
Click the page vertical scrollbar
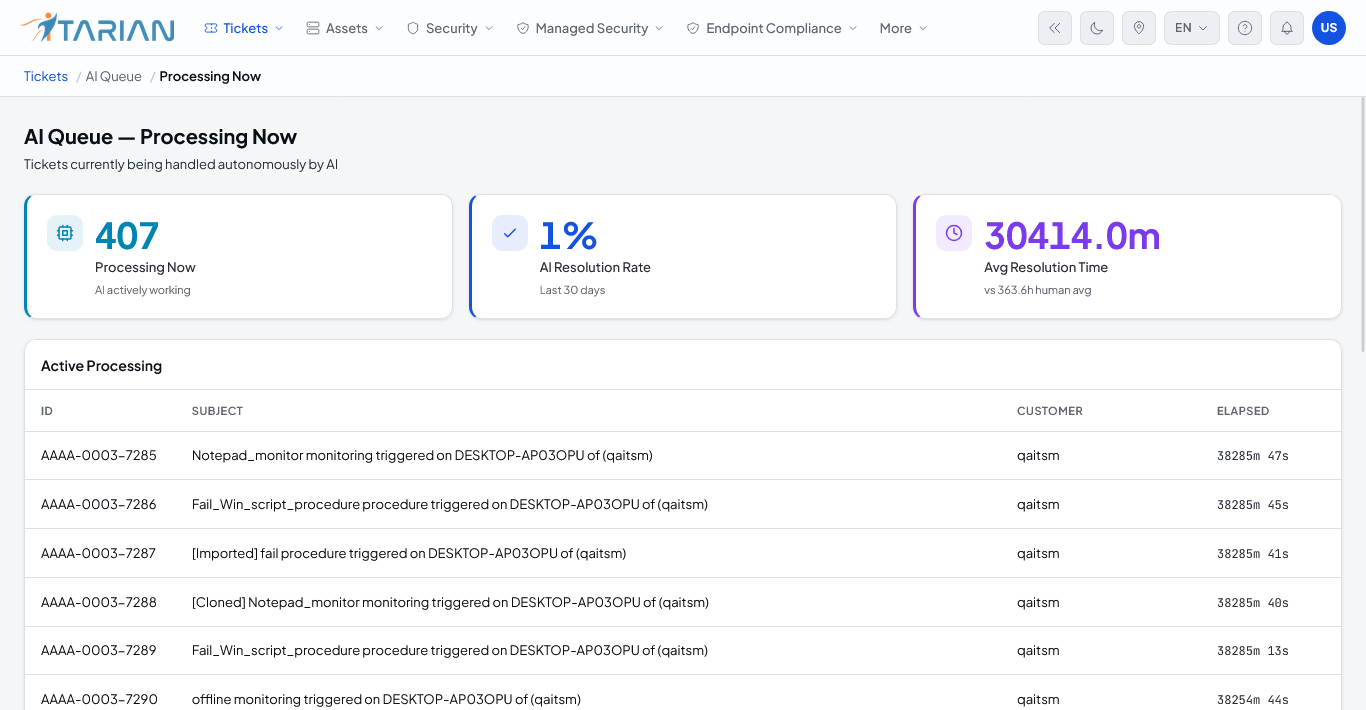[x=1362, y=225]
